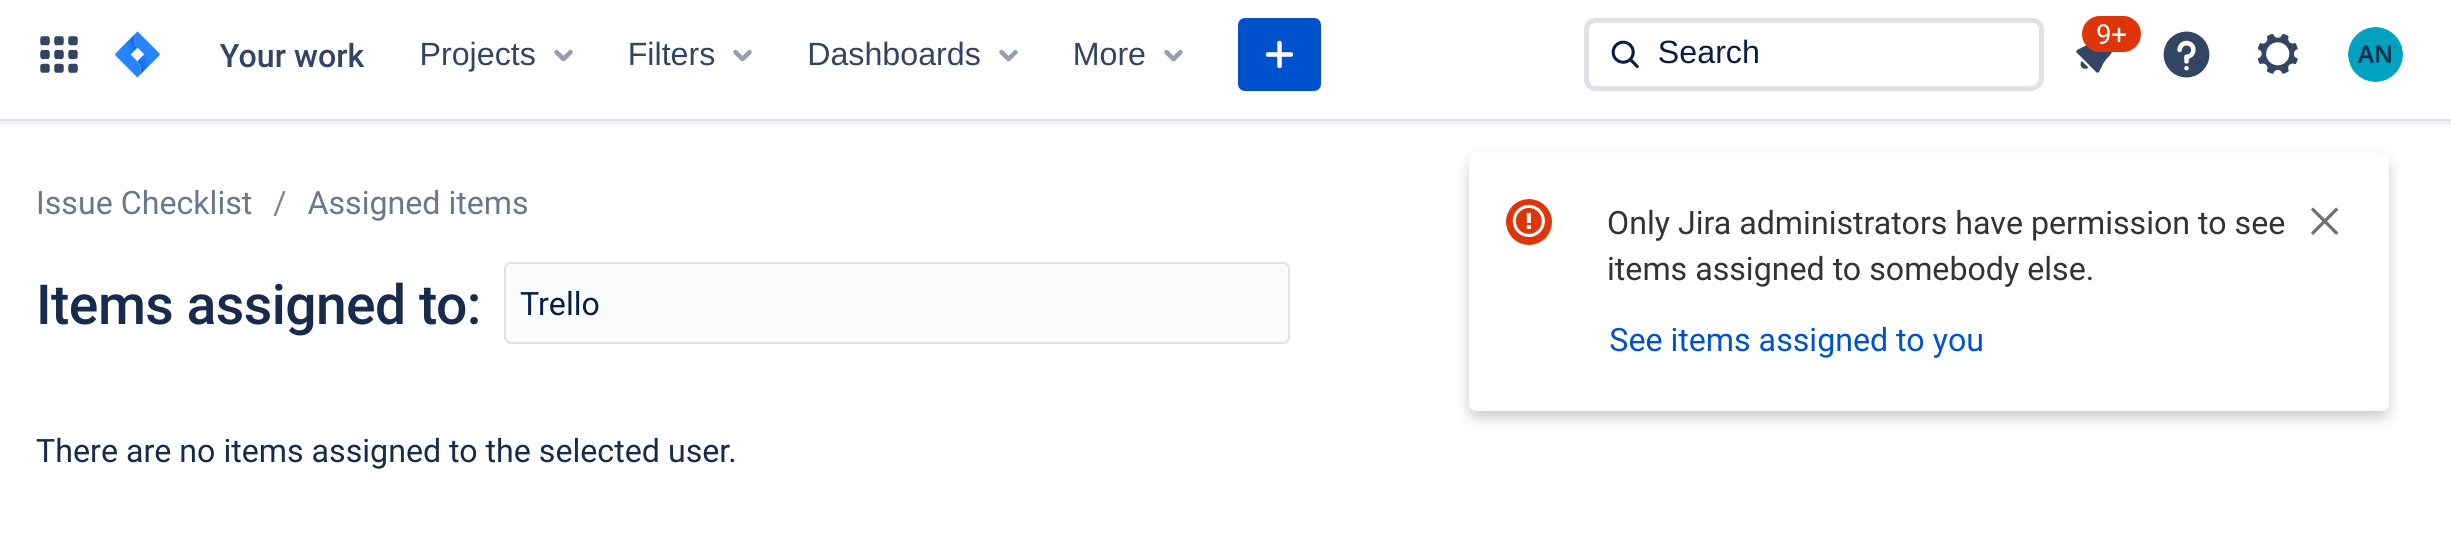Open the Settings gear icon
This screenshot has height=555, width=2451.
click(x=2277, y=55)
